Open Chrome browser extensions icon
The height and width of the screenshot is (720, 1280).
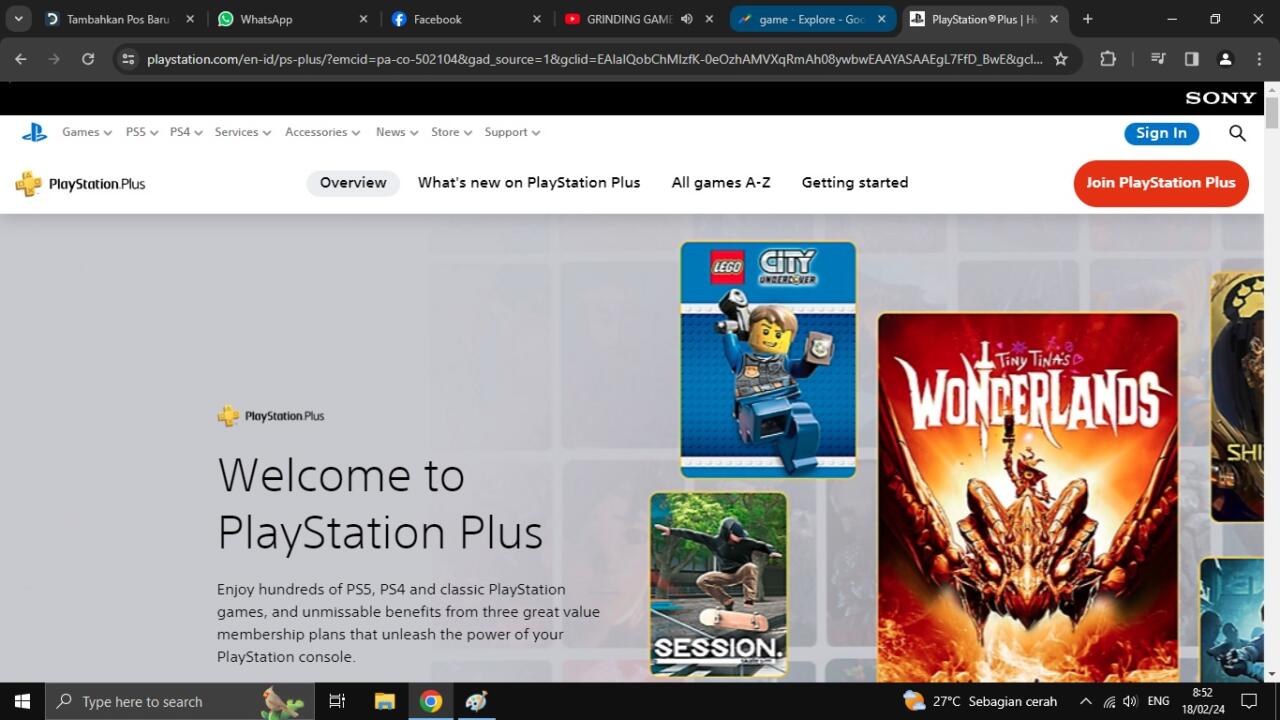(1107, 59)
